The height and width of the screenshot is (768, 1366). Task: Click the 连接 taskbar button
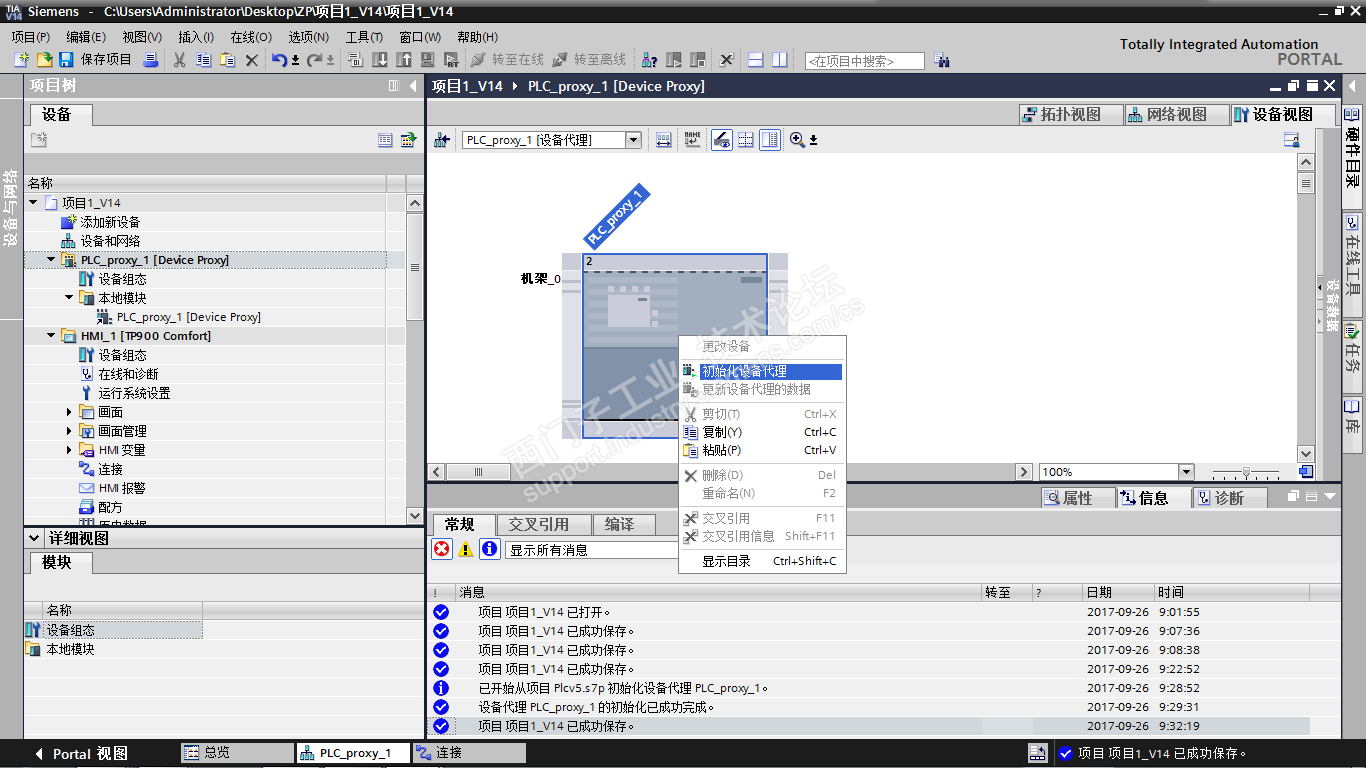point(468,753)
